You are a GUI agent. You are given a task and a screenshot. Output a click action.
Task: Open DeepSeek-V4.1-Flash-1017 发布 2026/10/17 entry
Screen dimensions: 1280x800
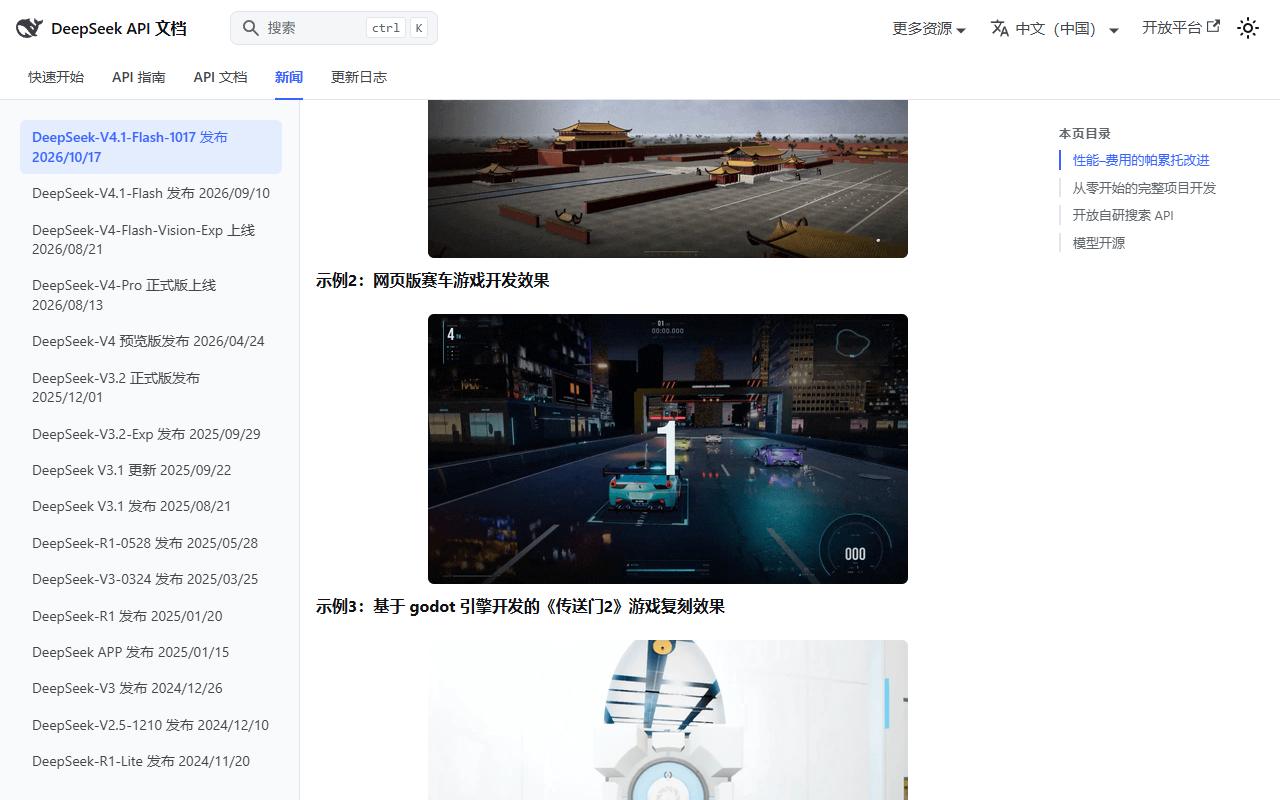(x=151, y=147)
